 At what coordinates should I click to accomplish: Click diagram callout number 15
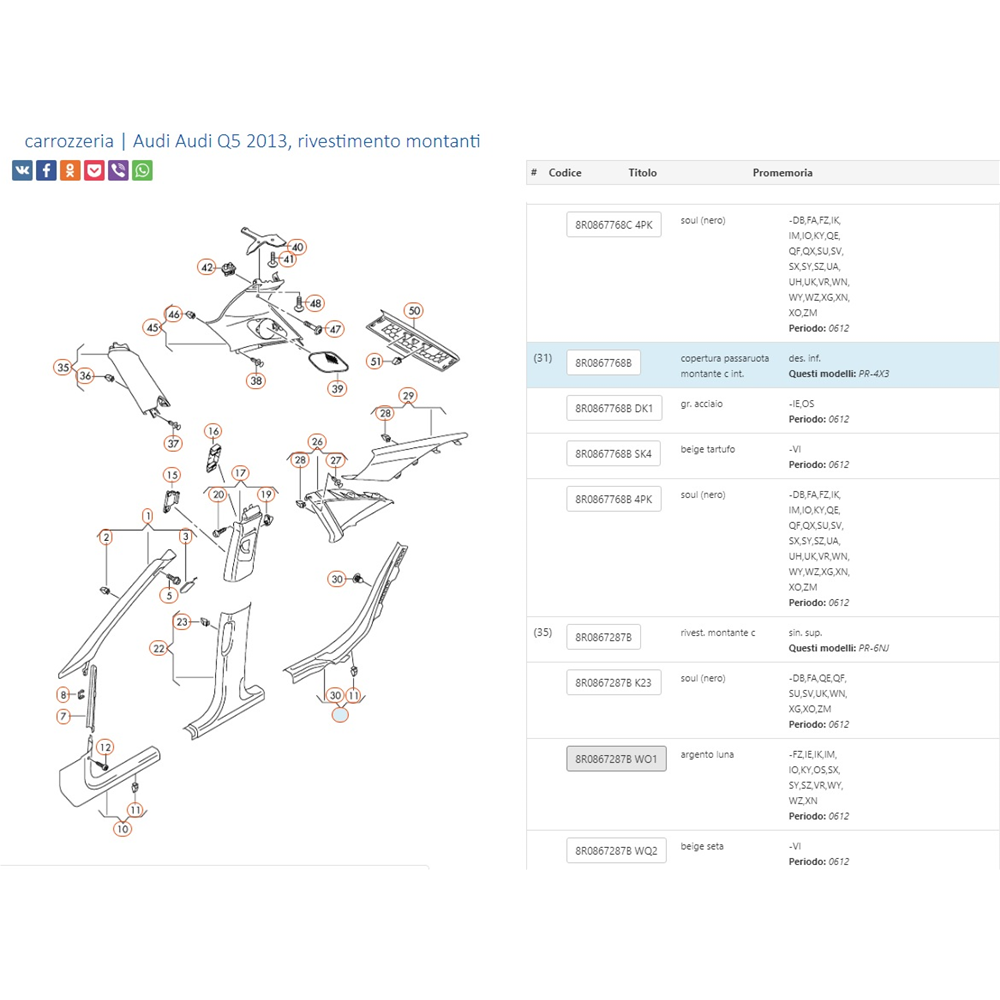point(172,474)
